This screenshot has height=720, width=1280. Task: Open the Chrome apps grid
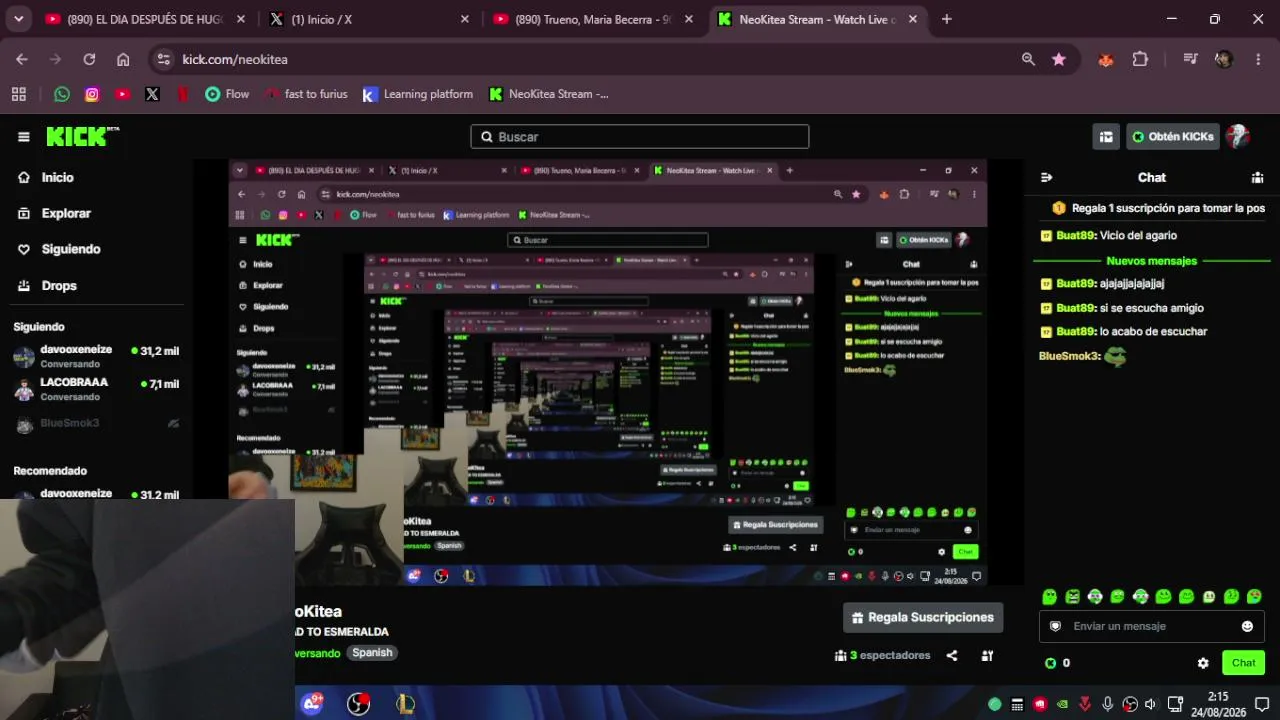pyautogui.click(x=18, y=94)
